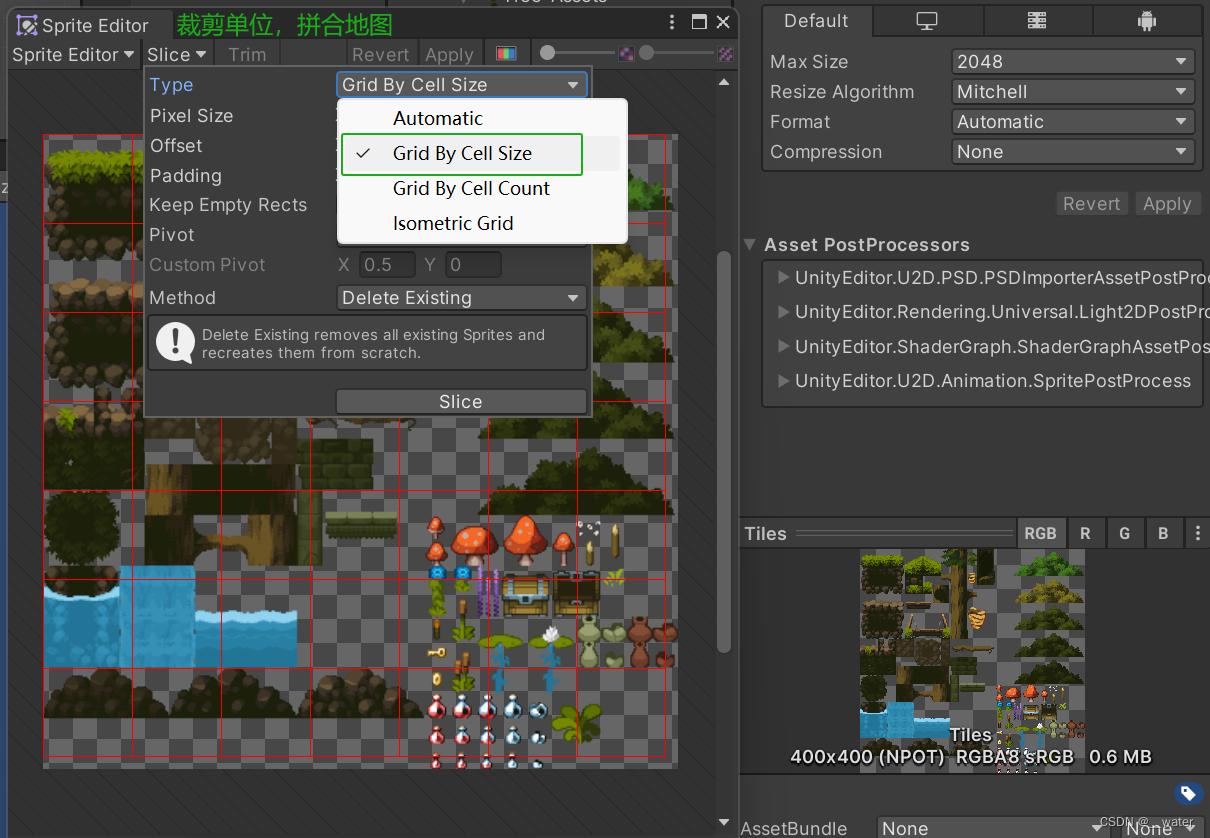The height and width of the screenshot is (838, 1210).
Task: Expand the PSDImporterAssetPostProcessor entry
Action: [785, 277]
